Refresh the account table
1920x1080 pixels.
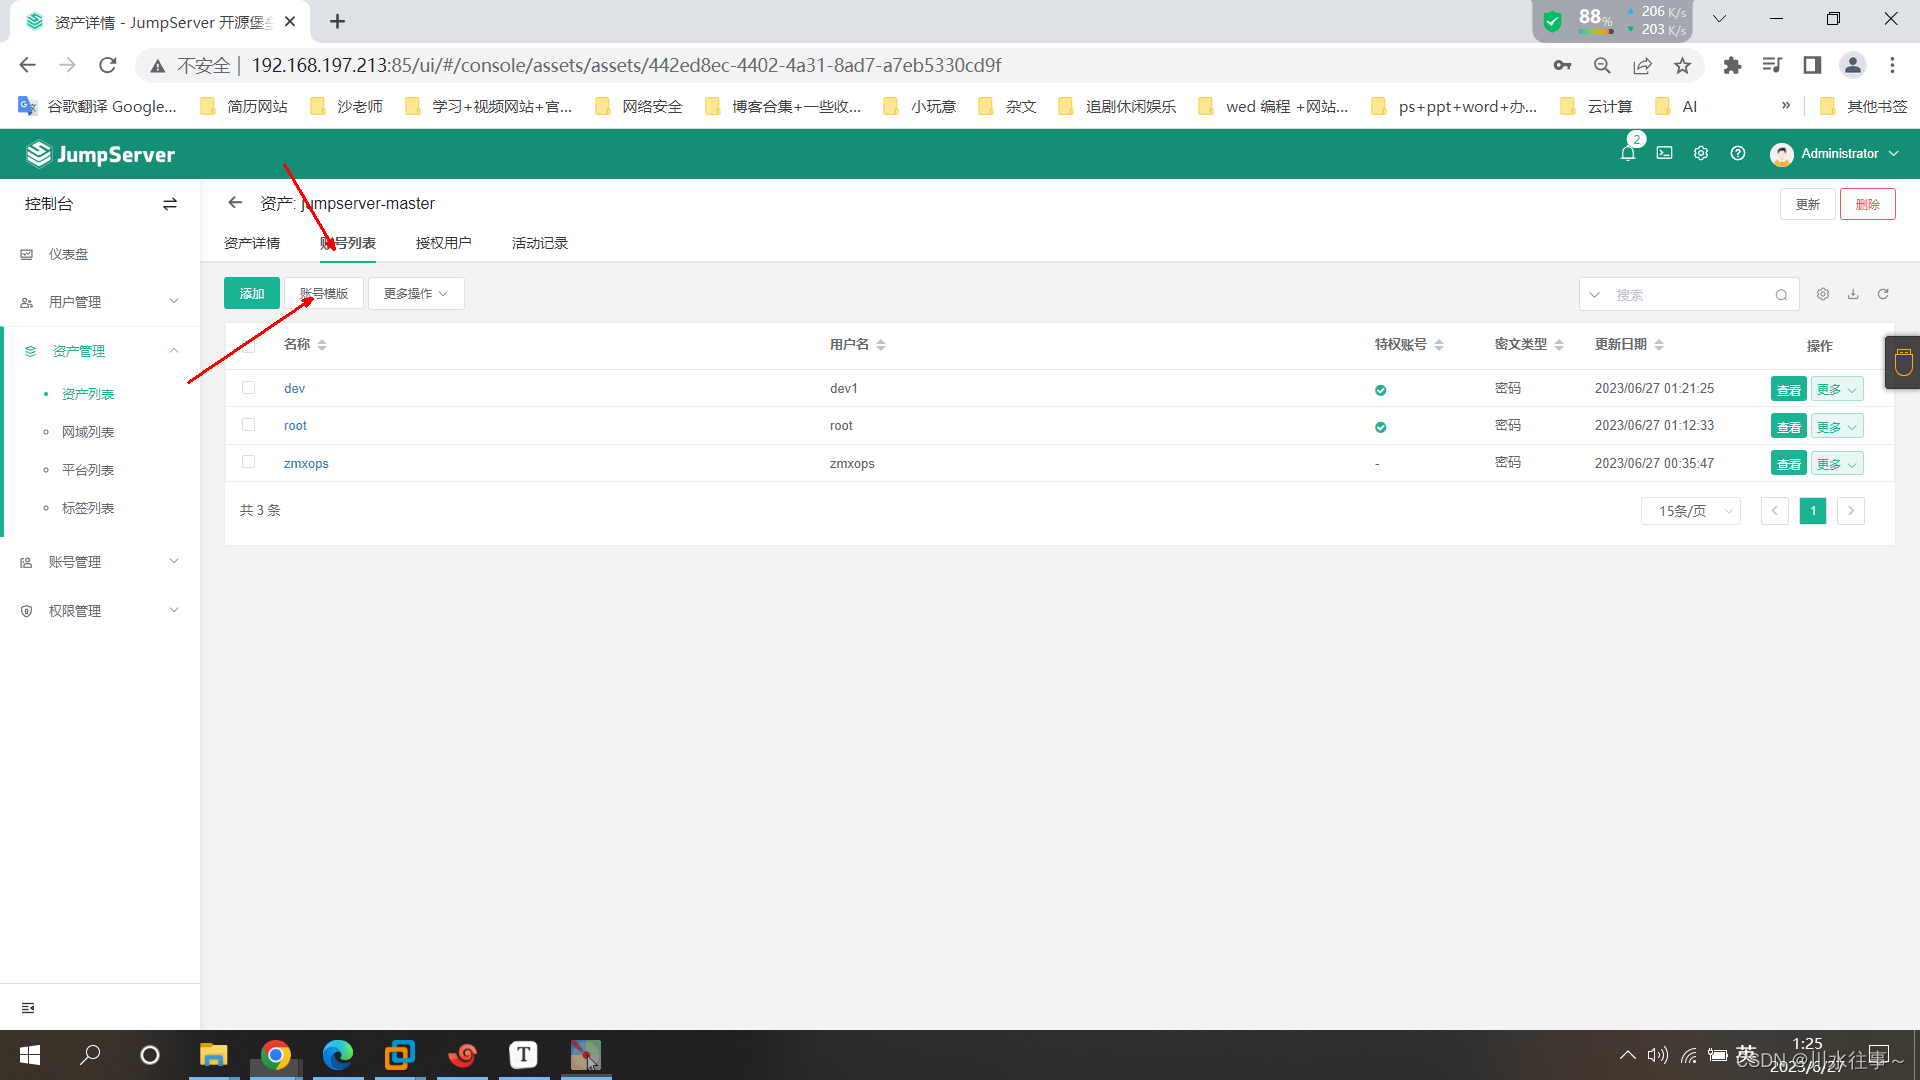1883,294
